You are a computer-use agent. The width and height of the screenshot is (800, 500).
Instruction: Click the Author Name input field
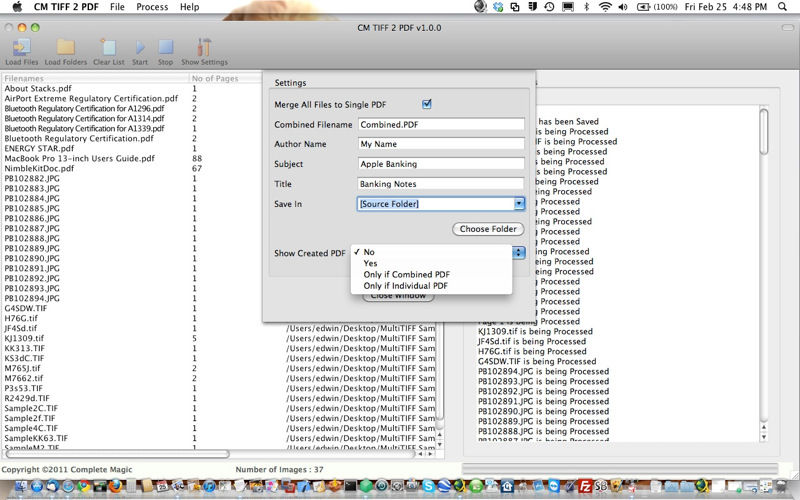point(441,144)
